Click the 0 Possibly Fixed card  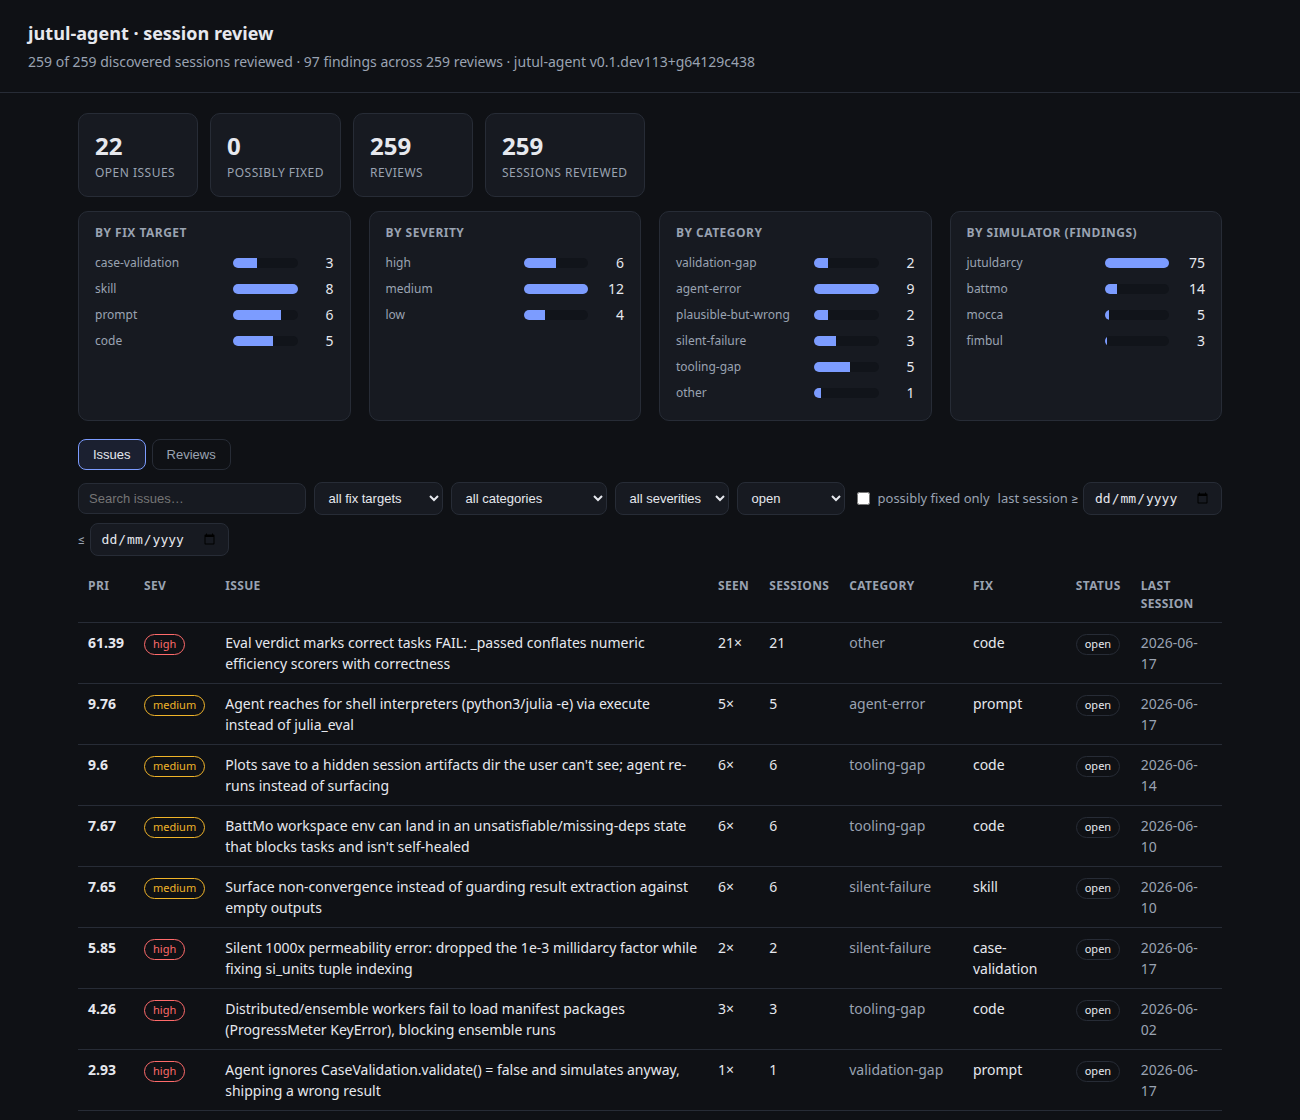(x=275, y=155)
